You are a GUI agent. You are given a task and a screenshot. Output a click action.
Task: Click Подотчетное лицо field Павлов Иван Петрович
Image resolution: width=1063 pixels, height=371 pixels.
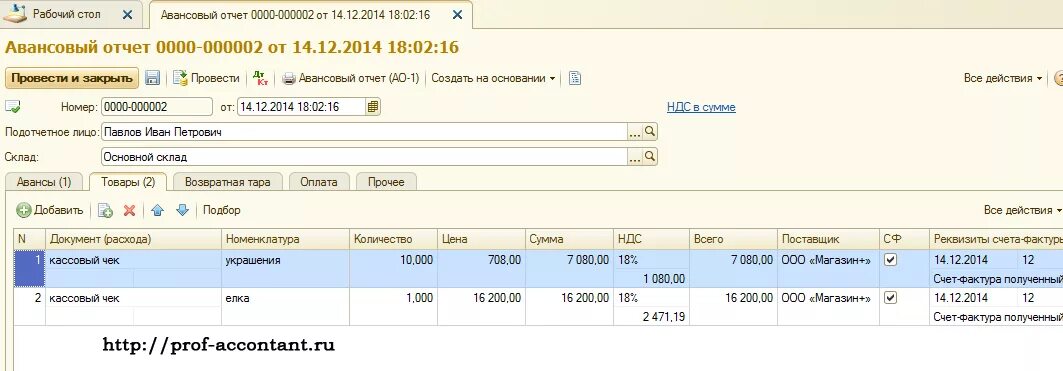click(x=364, y=132)
